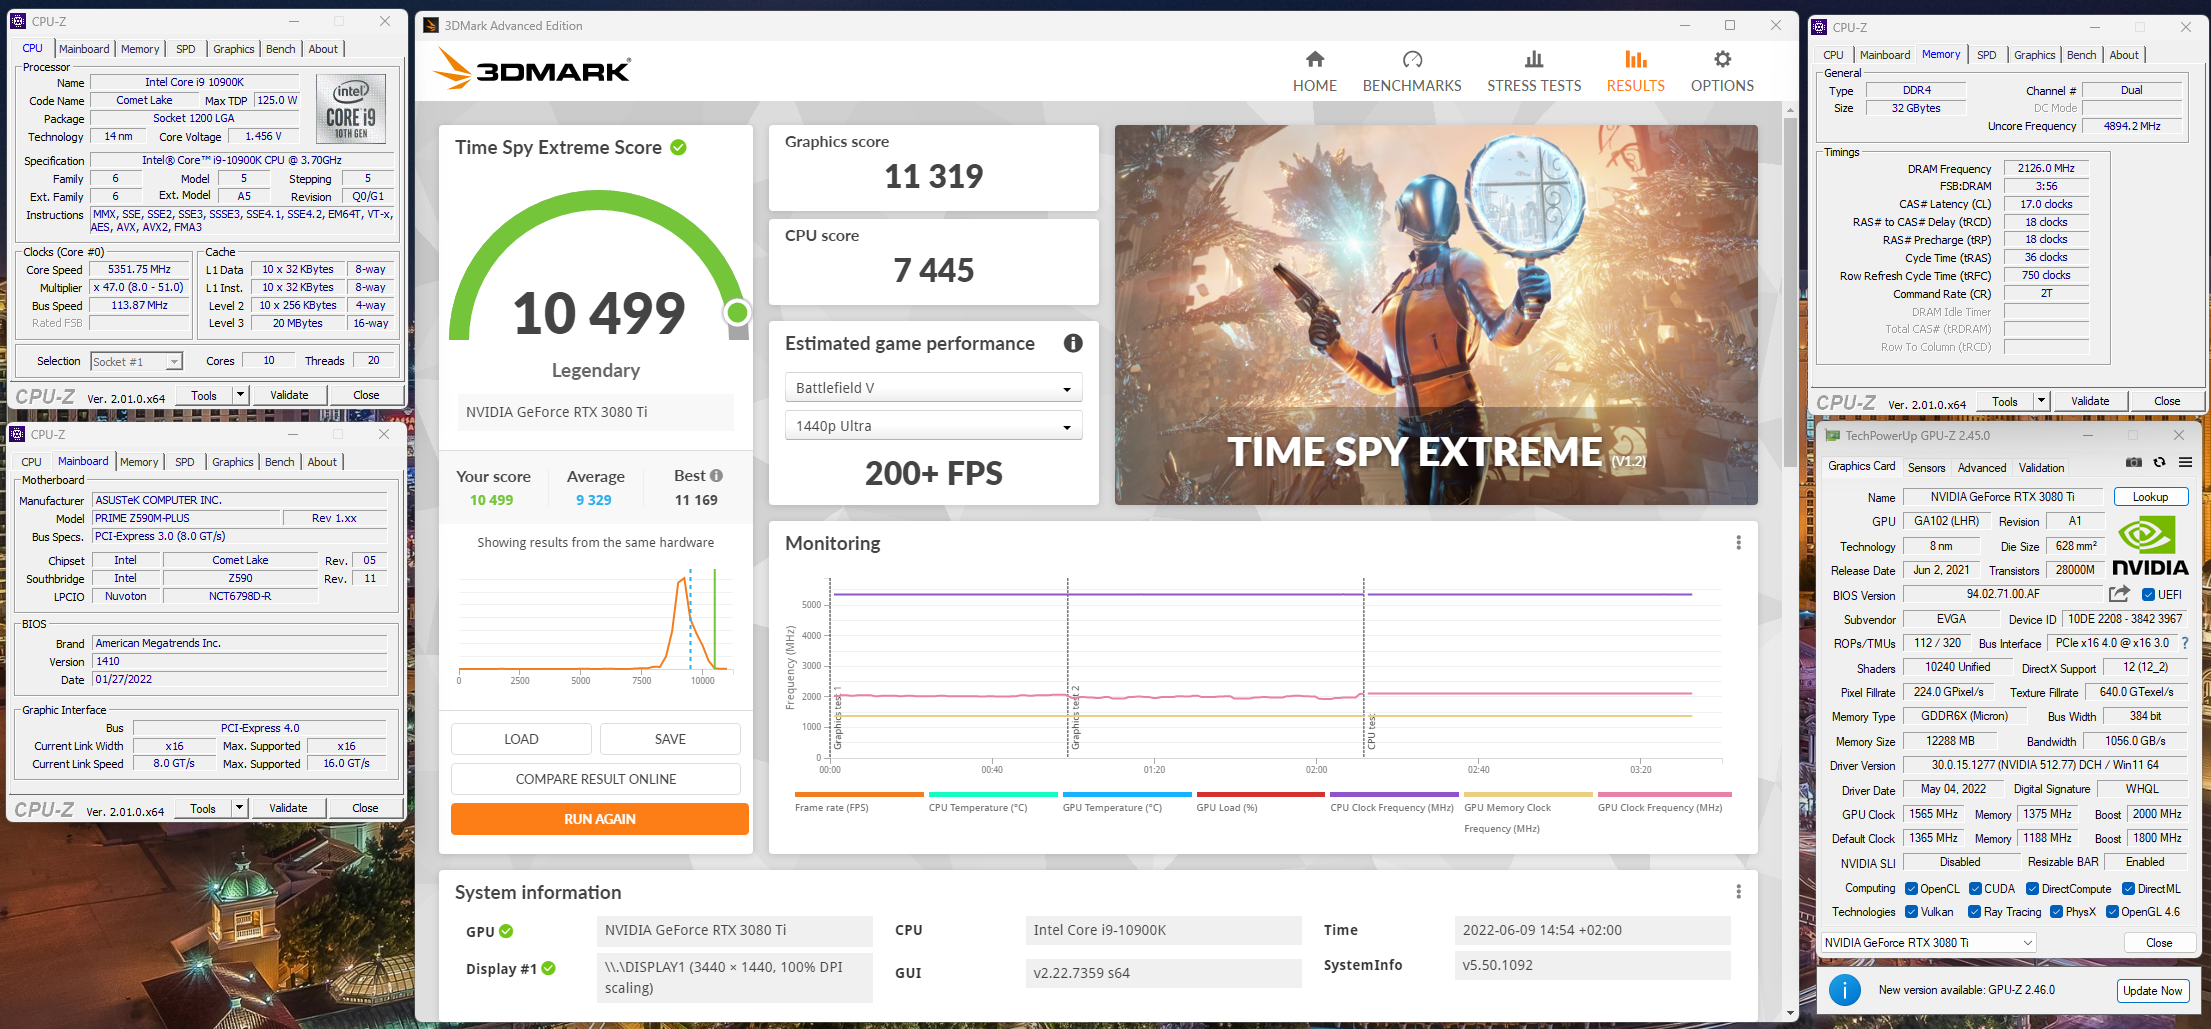This screenshot has width=2211, height=1029.
Task: Click the green check next to GPU label
Action: (x=506, y=931)
